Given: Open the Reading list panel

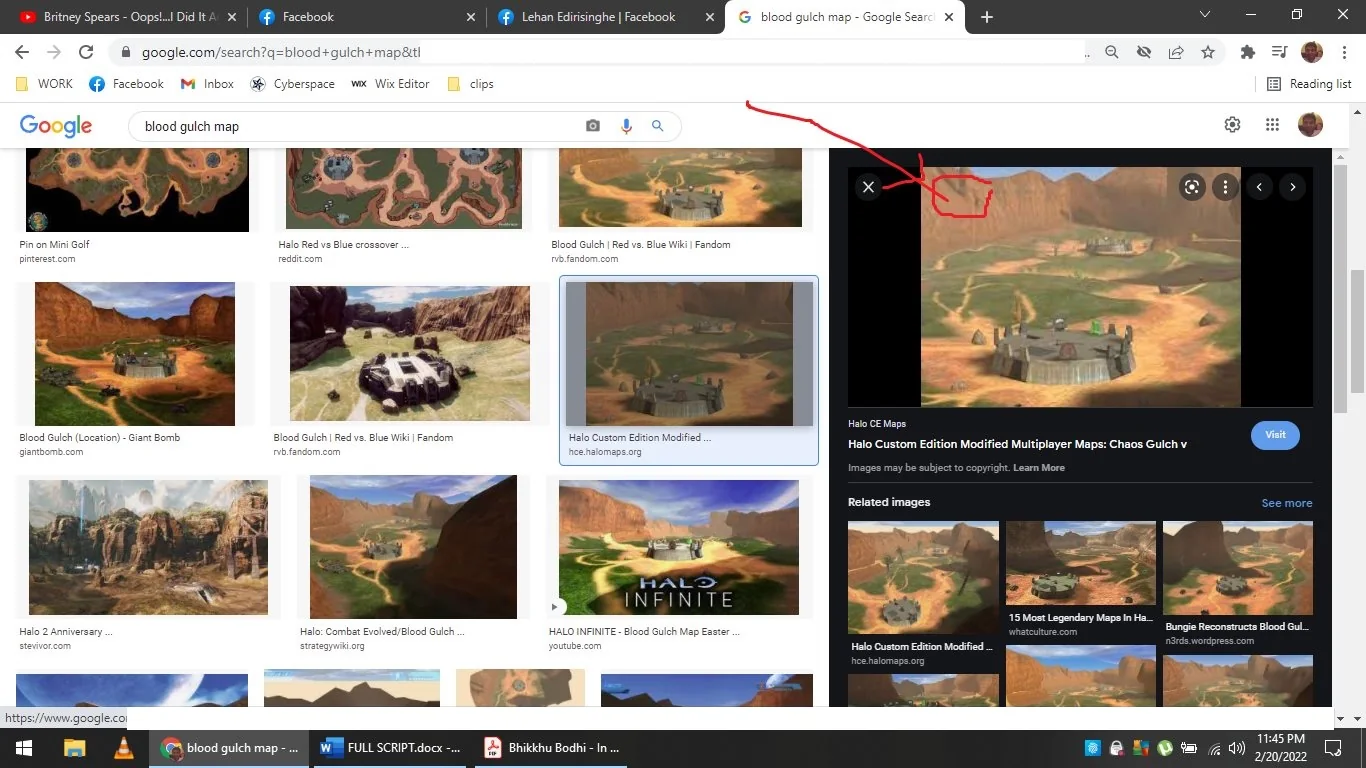Looking at the screenshot, I should (1309, 84).
